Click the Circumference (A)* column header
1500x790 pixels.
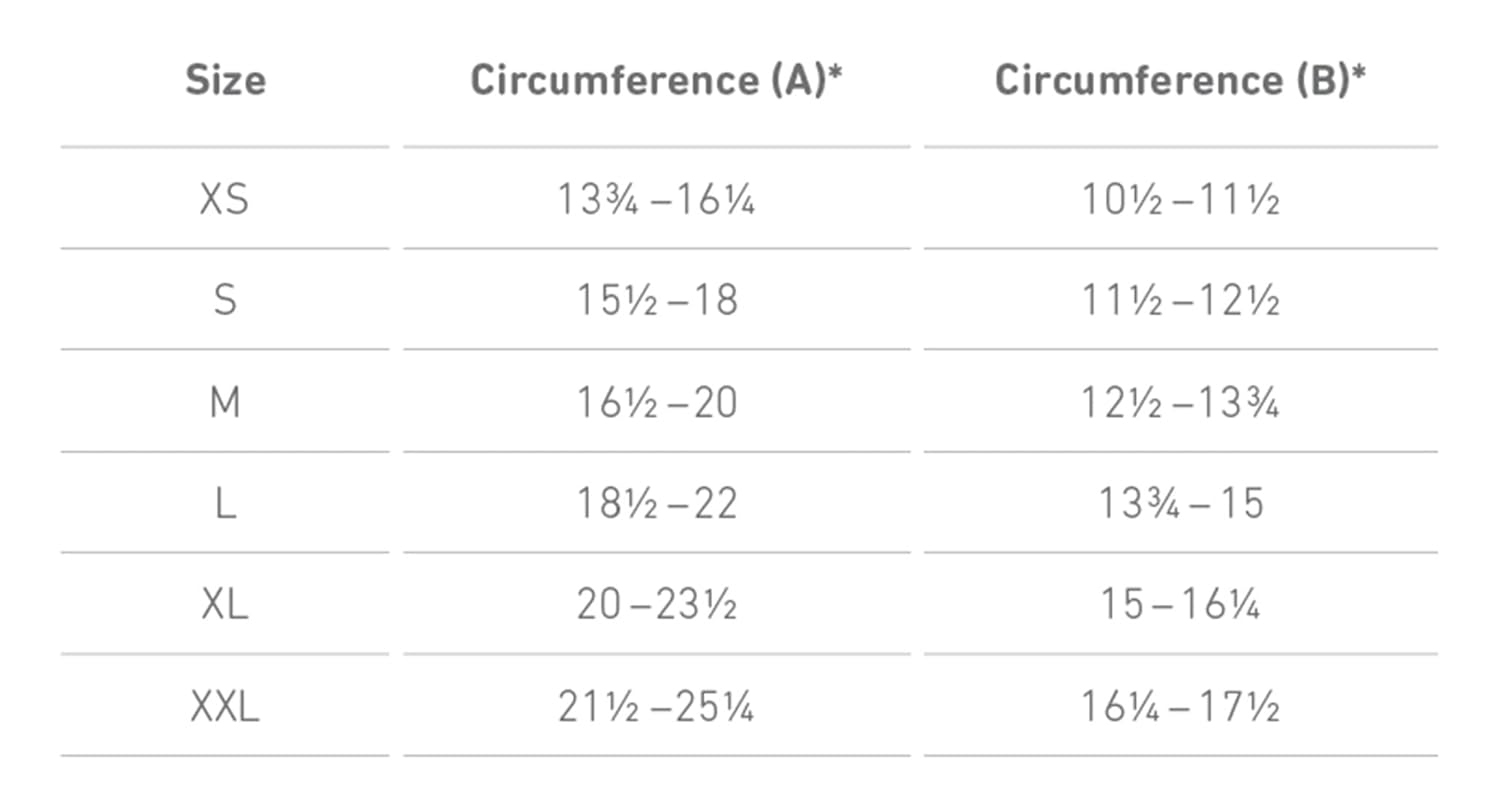pyautogui.click(x=656, y=80)
